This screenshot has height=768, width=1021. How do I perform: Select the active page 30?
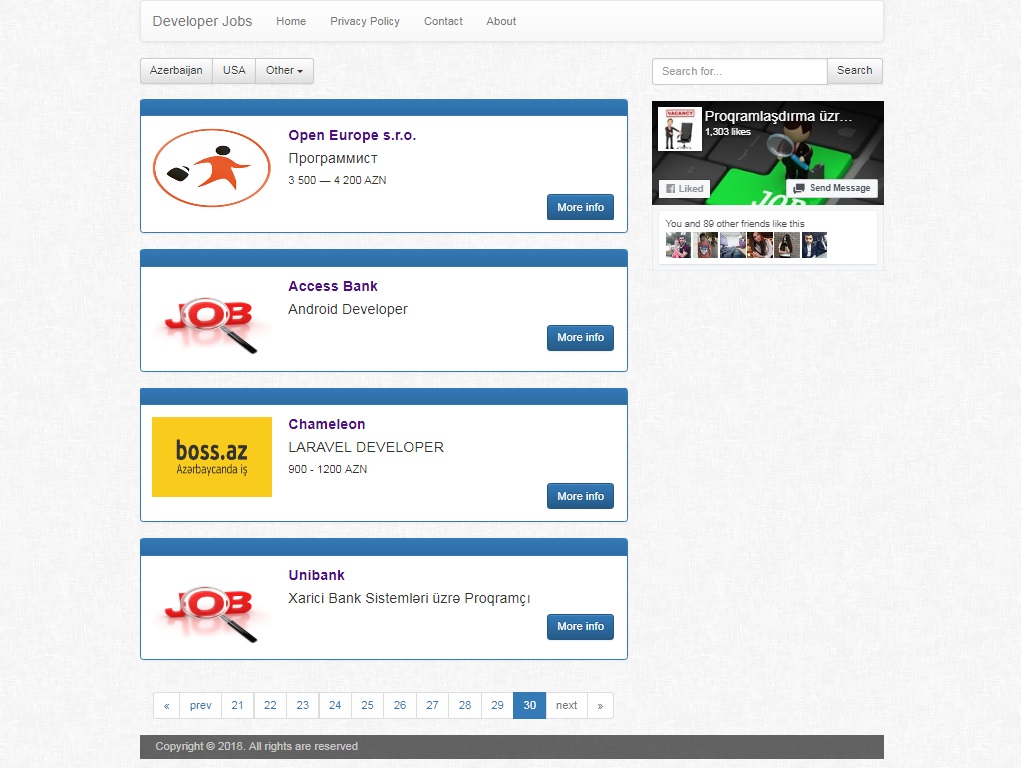click(x=530, y=705)
